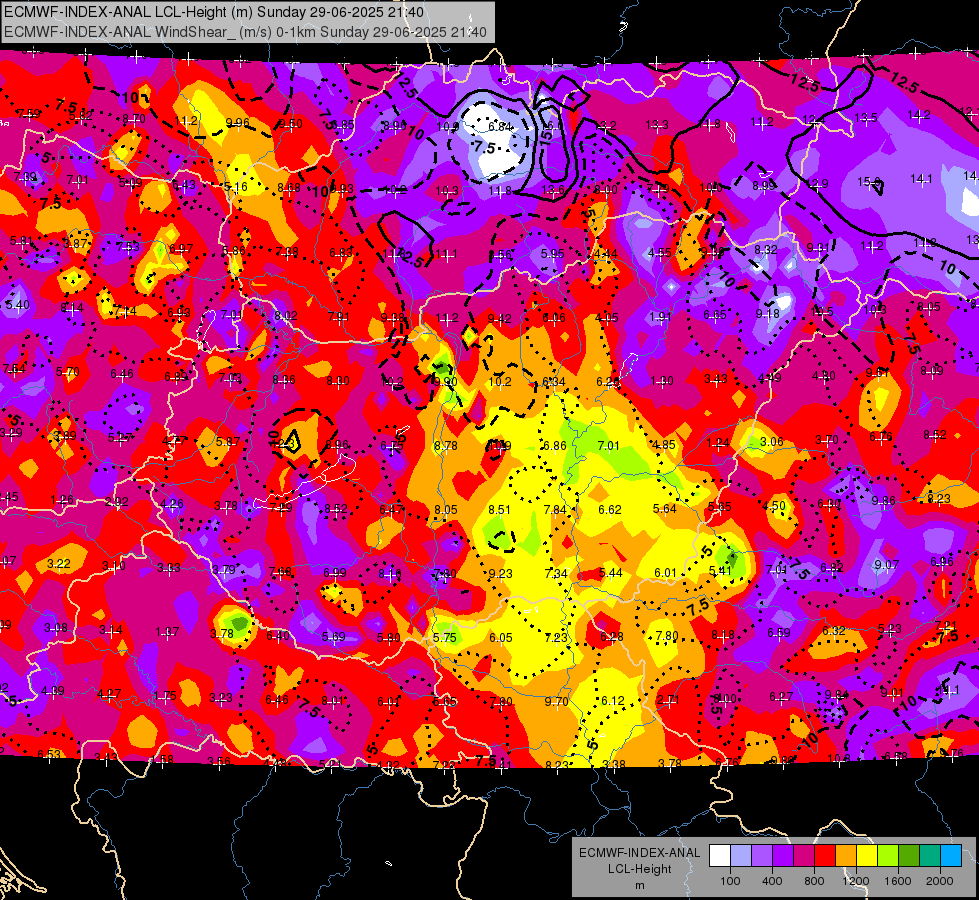
Task: Click the map value 4.55
Action: coord(659,252)
